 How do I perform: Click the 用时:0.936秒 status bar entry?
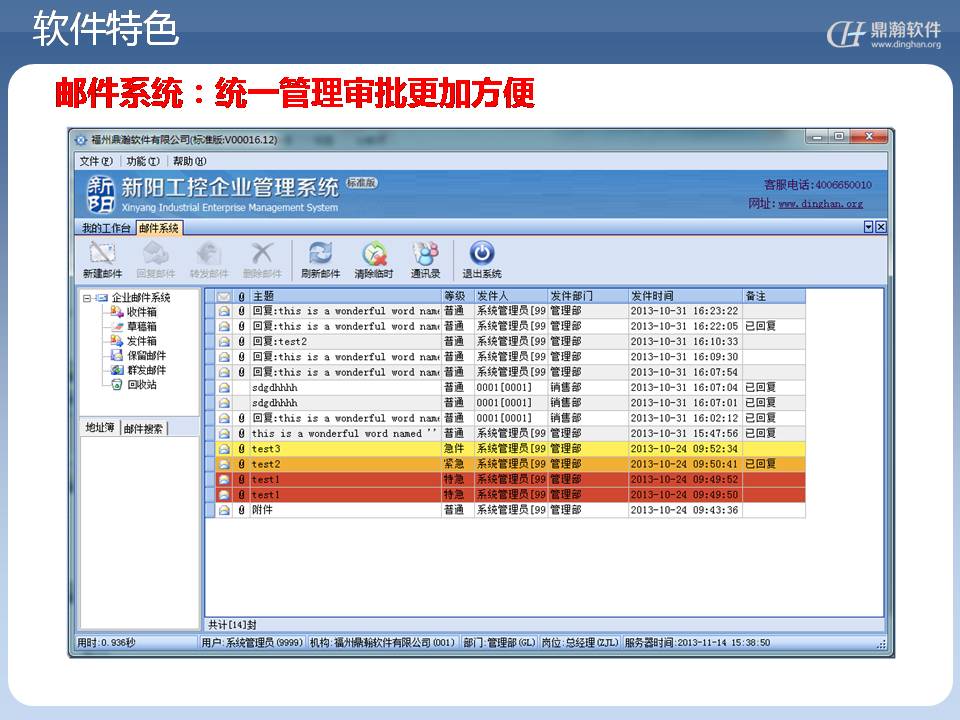pos(106,643)
